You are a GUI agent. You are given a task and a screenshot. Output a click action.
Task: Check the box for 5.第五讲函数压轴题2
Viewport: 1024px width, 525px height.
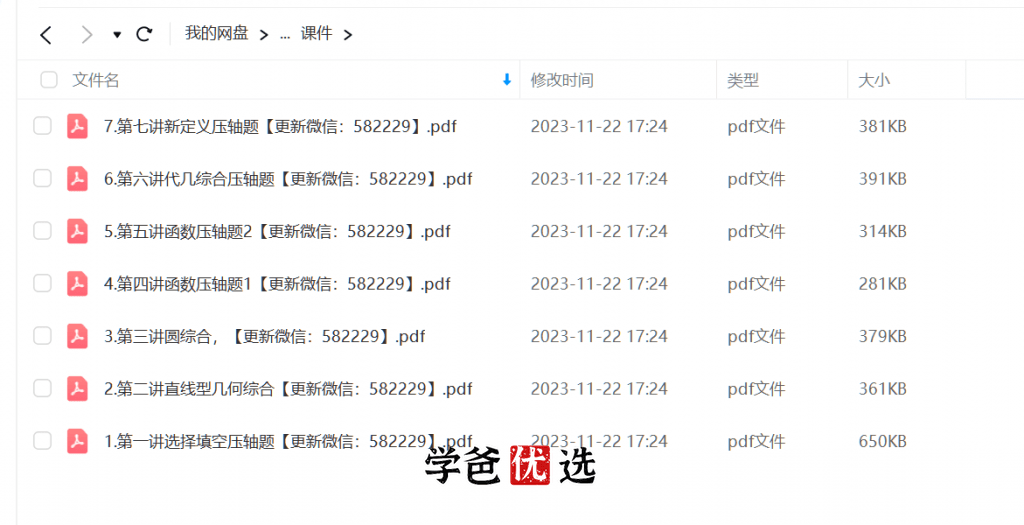[x=42, y=231]
